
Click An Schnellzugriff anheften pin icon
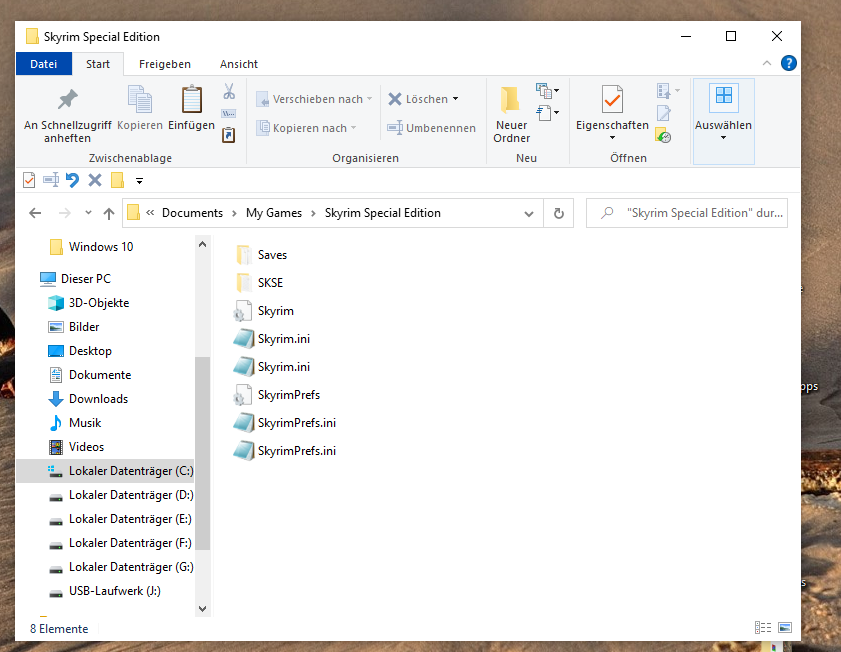(x=67, y=100)
